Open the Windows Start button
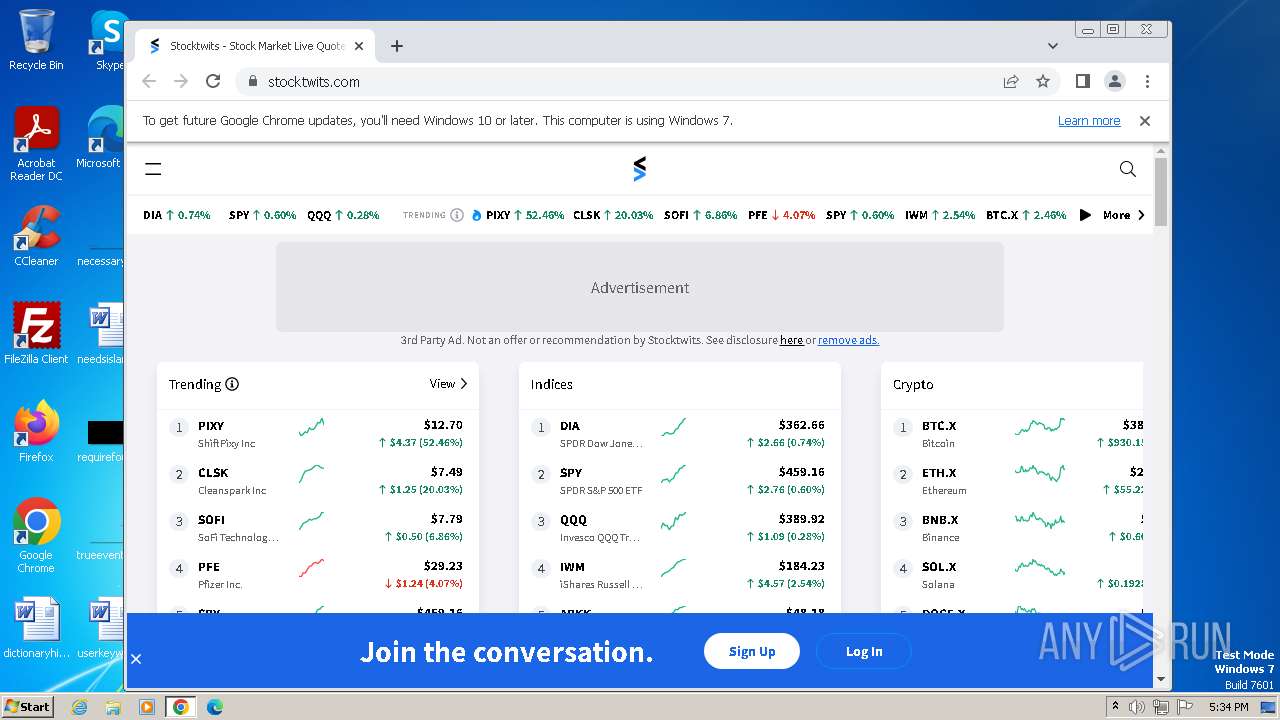This screenshot has width=1280, height=720. click(x=28, y=706)
